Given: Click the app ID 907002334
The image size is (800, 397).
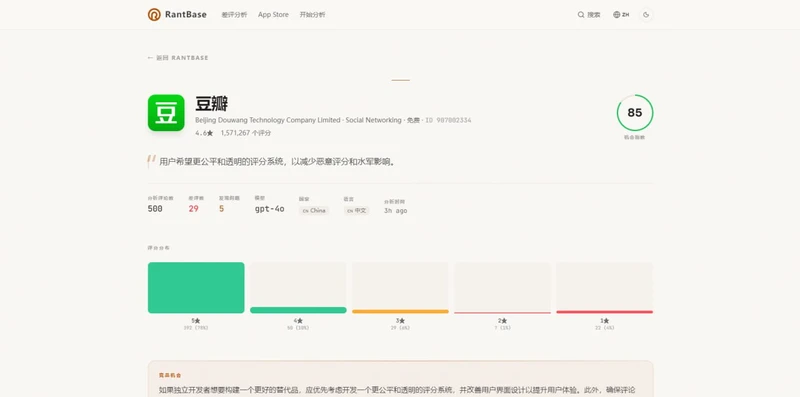Looking at the screenshot, I should coord(448,120).
